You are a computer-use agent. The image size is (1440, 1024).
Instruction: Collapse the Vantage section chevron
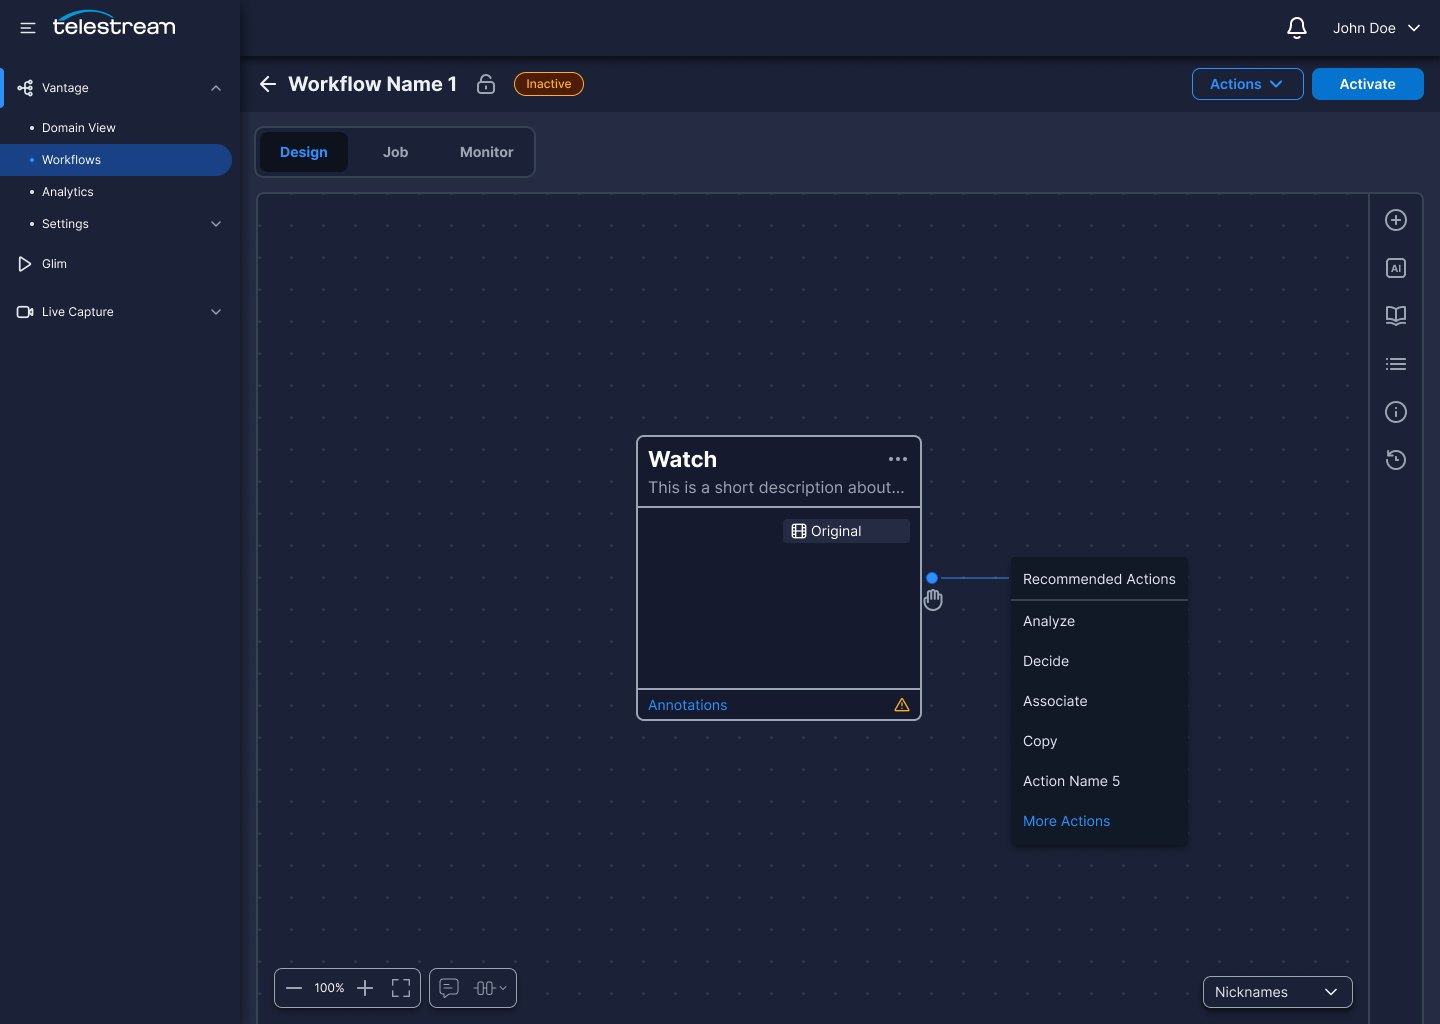(x=216, y=88)
